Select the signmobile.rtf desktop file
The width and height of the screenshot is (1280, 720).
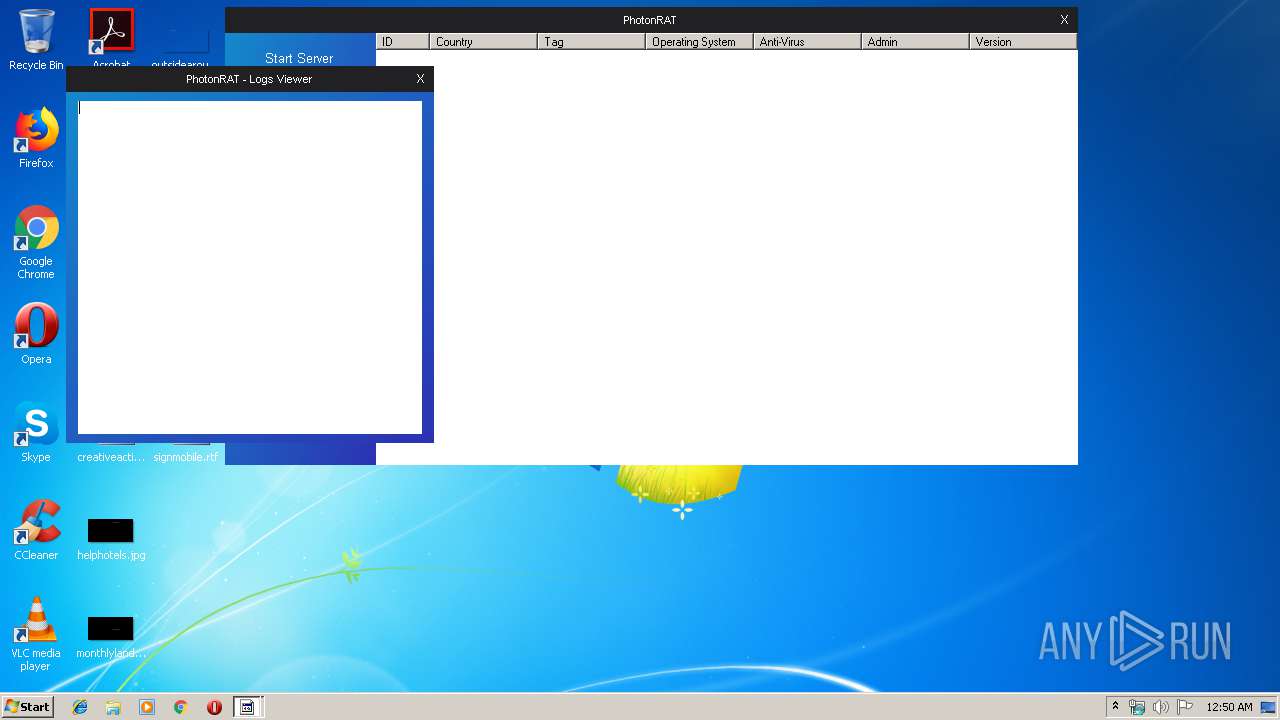click(x=185, y=456)
